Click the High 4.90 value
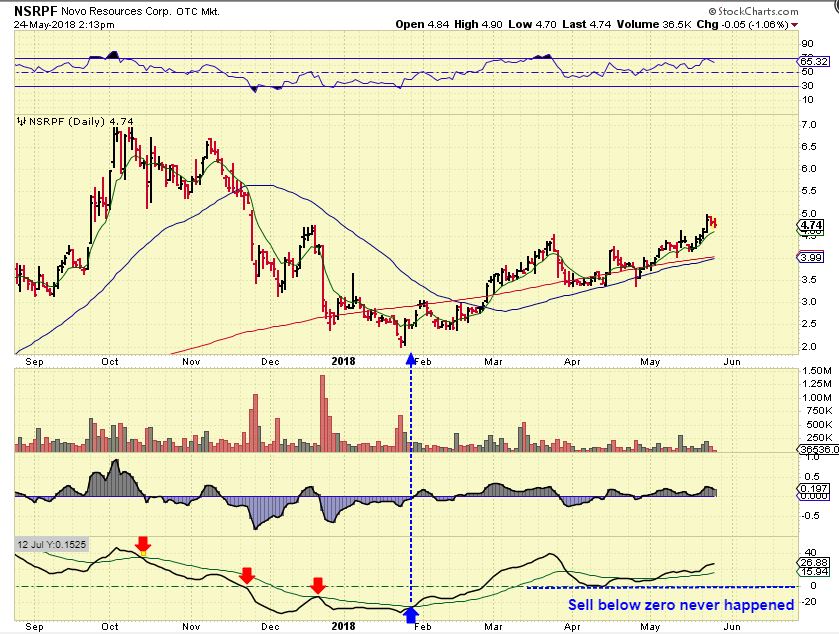839x634 pixels. point(478,25)
